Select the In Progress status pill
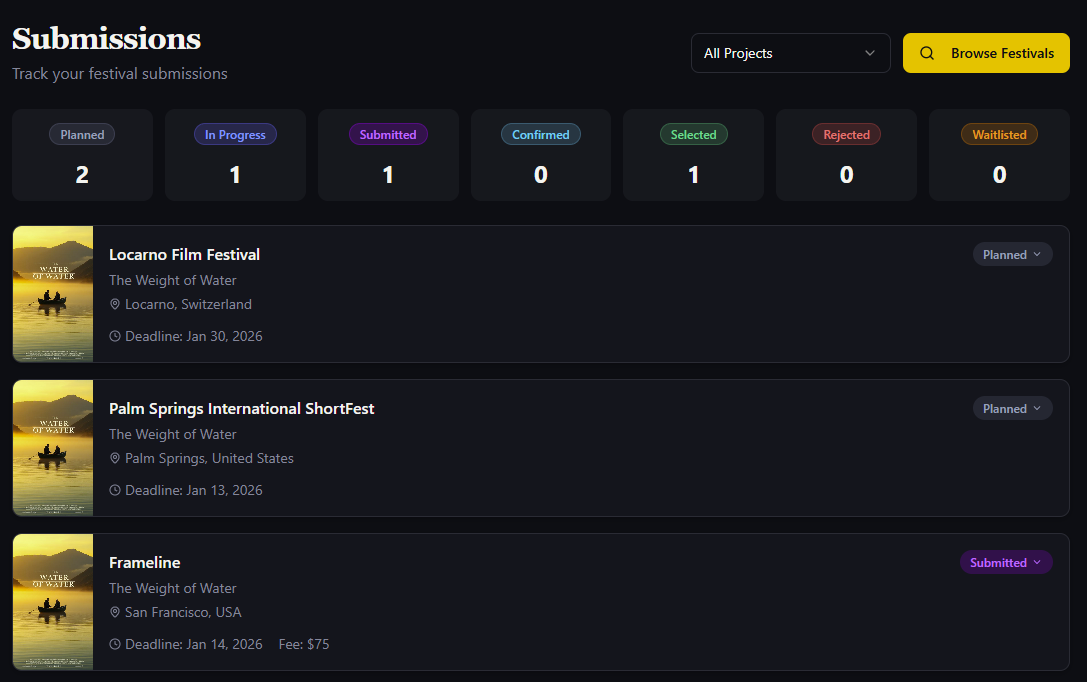 (235, 134)
